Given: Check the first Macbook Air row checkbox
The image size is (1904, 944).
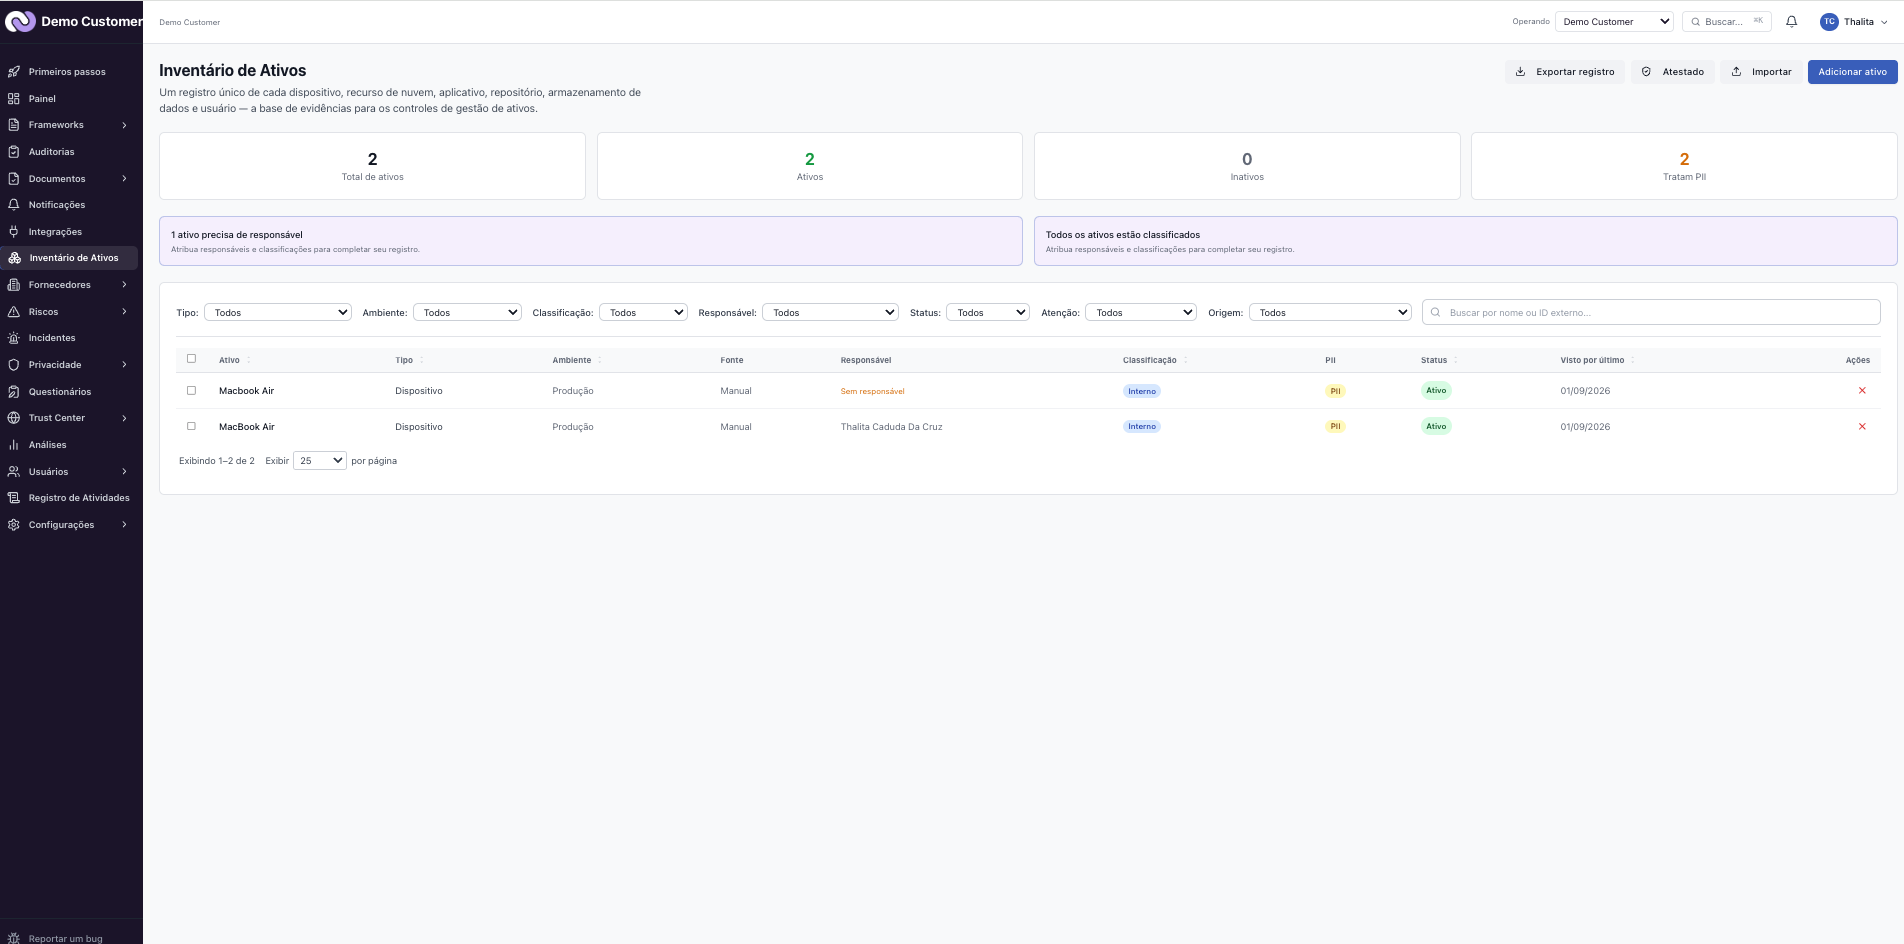Looking at the screenshot, I should point(191,391).
